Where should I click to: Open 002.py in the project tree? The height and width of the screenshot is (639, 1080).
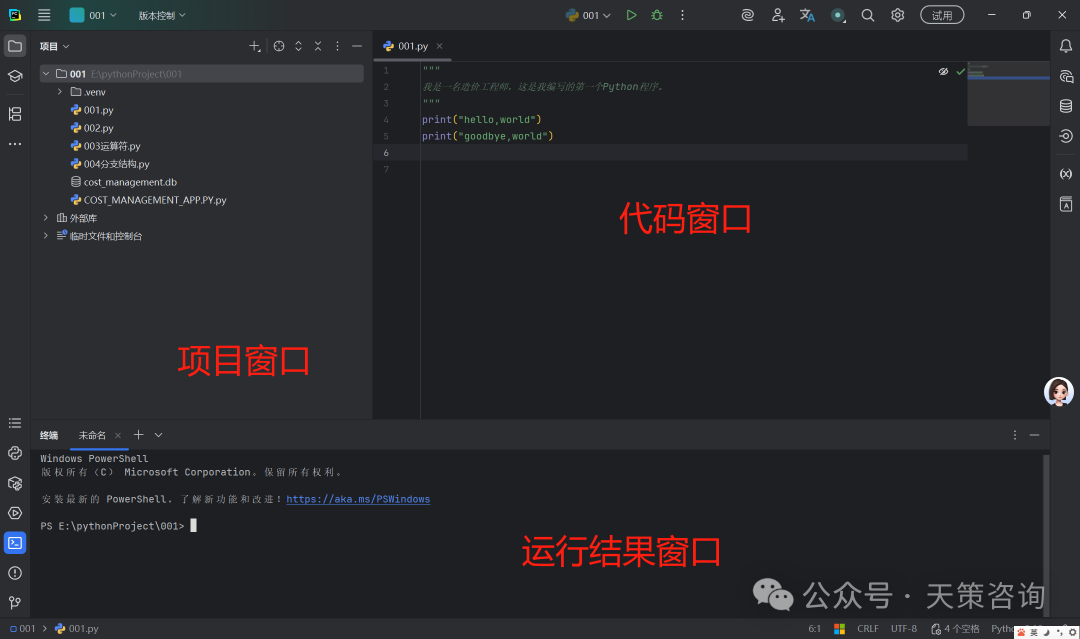click(92, 128)
